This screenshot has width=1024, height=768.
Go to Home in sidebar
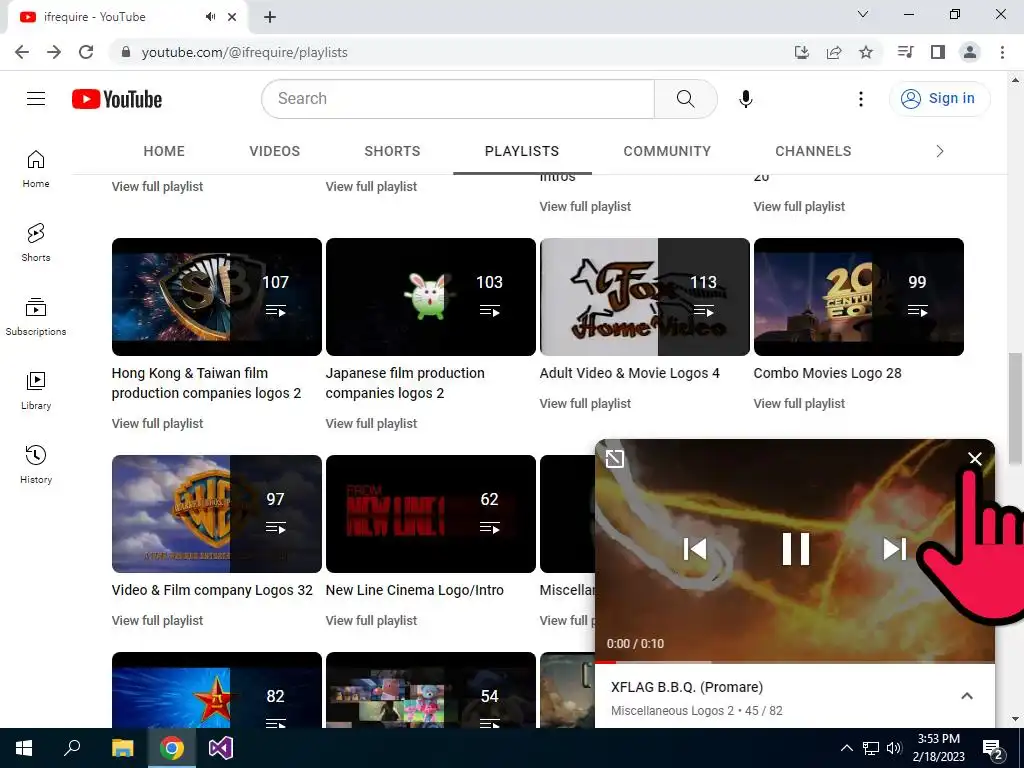[36, 168]
